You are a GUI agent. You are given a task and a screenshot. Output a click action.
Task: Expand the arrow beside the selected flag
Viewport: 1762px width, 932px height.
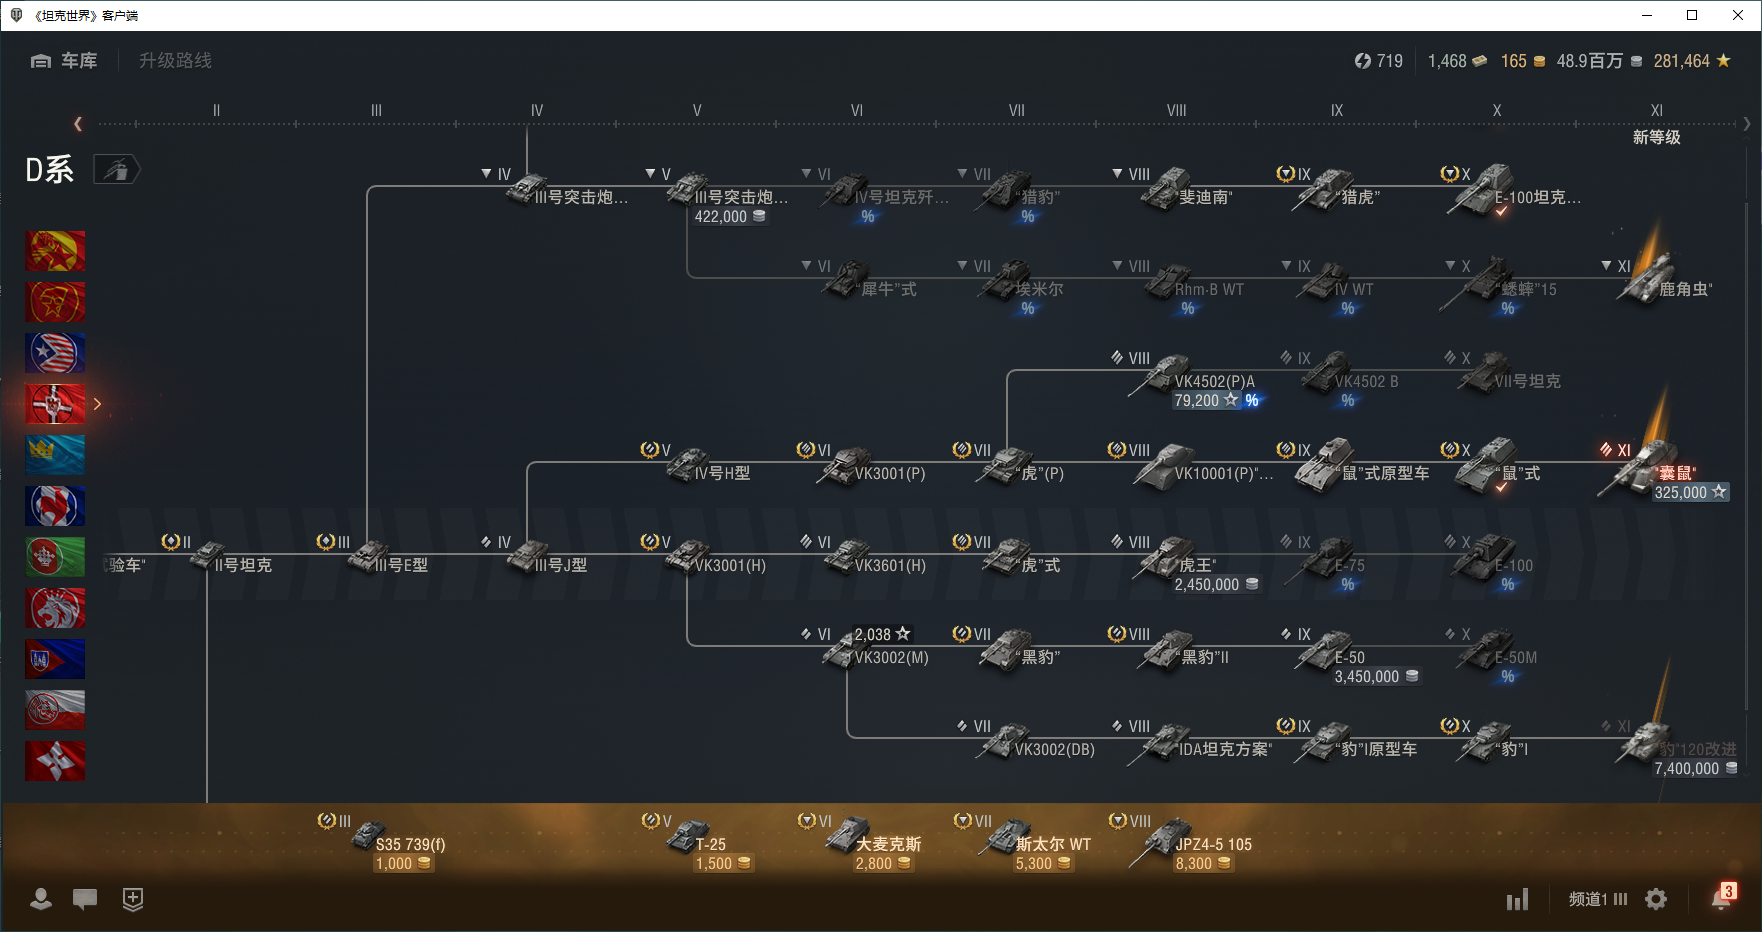pyautogui.click(x=97, y=404)
